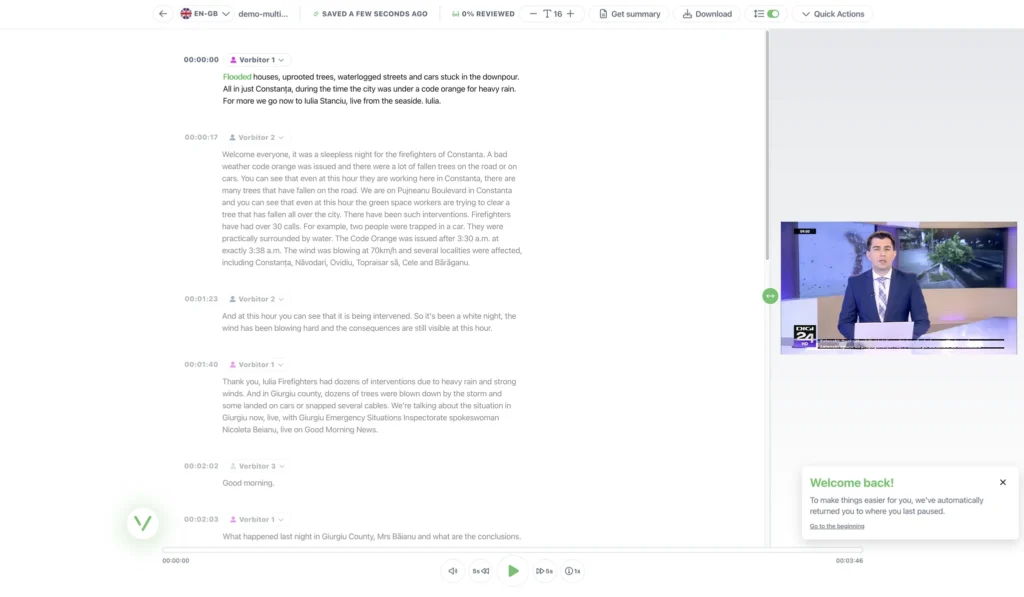Dismiss the Welcome back notification
This screenshot has height=597, width=1024.
pyautogui.click(x=1002, y=481)
